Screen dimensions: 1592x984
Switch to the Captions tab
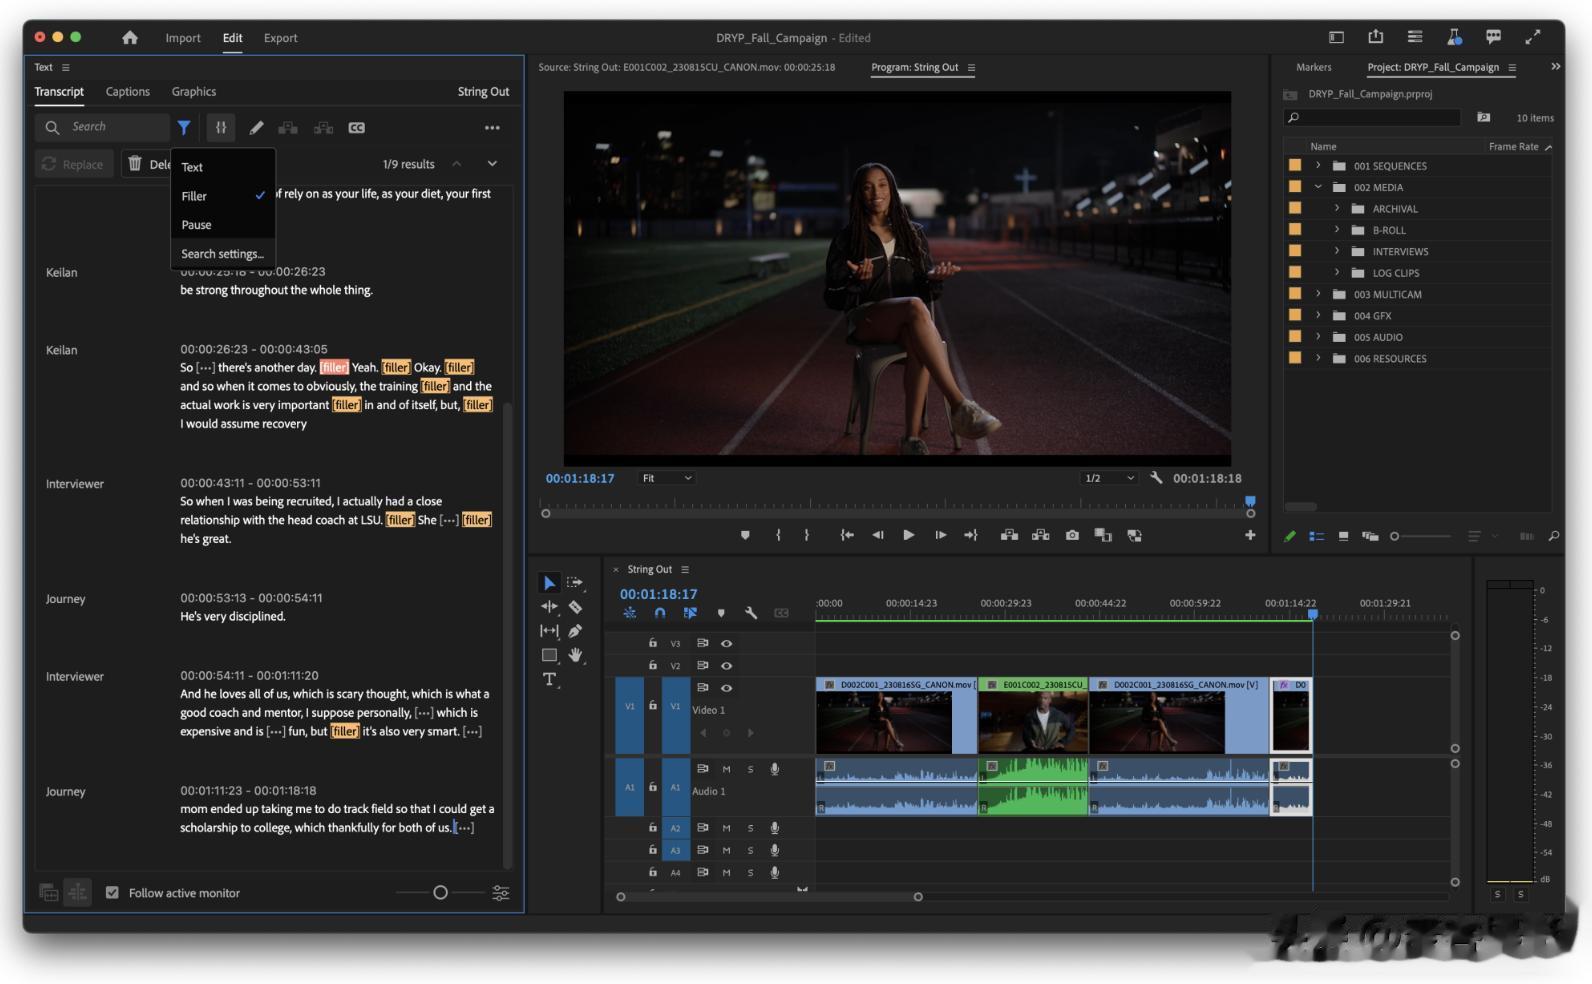point(128,92)
